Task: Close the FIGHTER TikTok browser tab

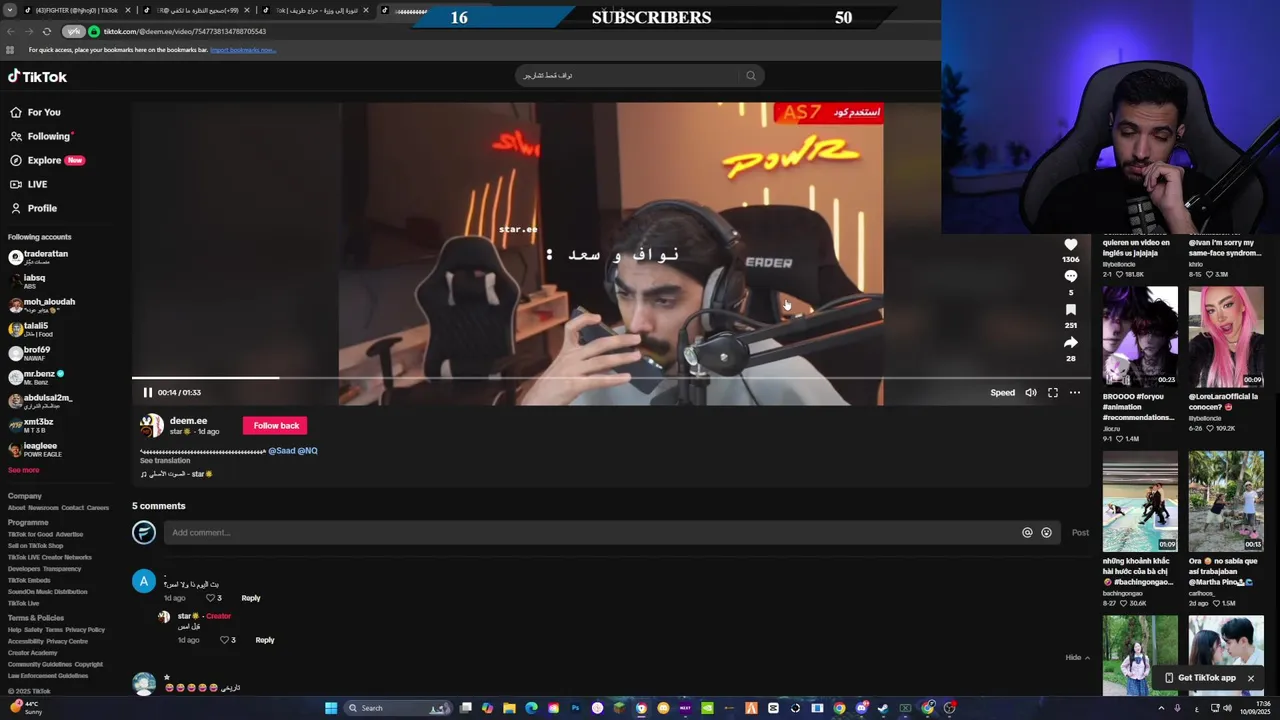Action: click(128, 10)
